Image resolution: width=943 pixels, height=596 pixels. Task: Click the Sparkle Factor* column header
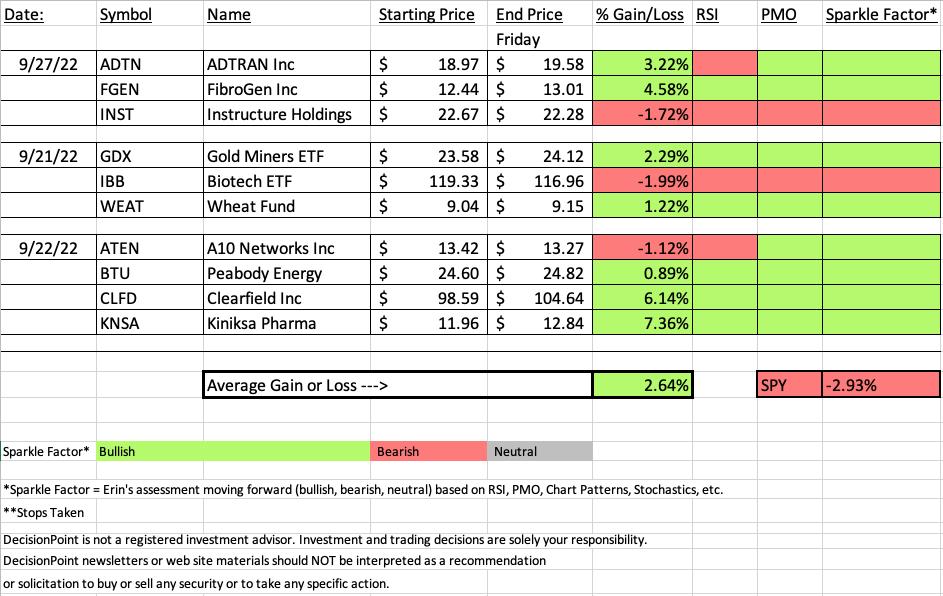tap(881, 14)
